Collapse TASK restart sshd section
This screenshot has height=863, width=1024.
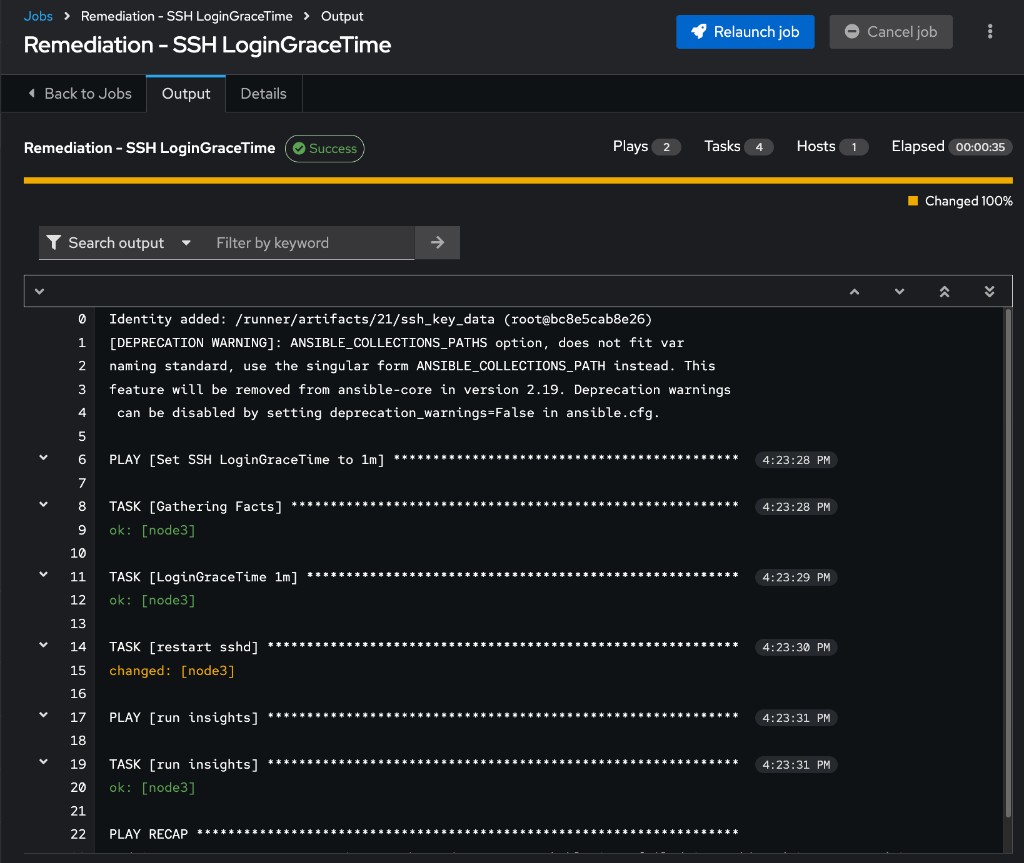point(43,645)
